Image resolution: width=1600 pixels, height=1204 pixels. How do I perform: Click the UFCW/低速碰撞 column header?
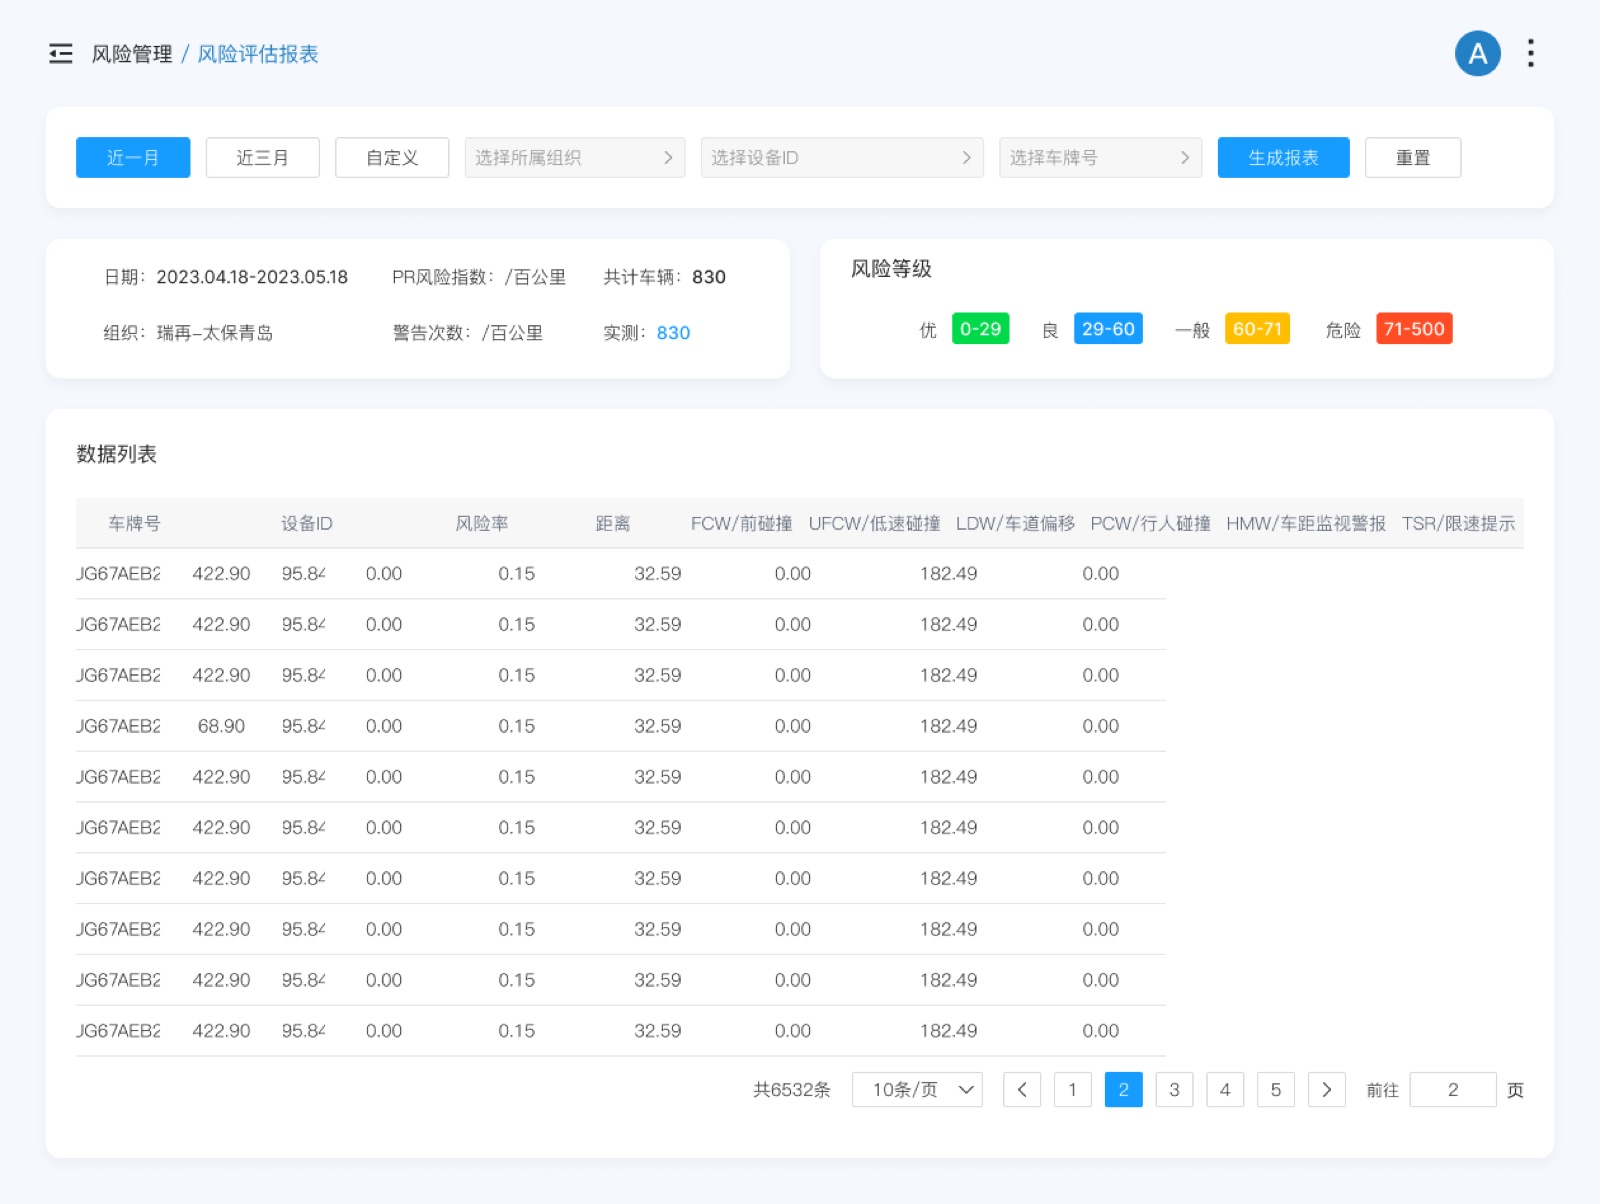coord(874,524)
